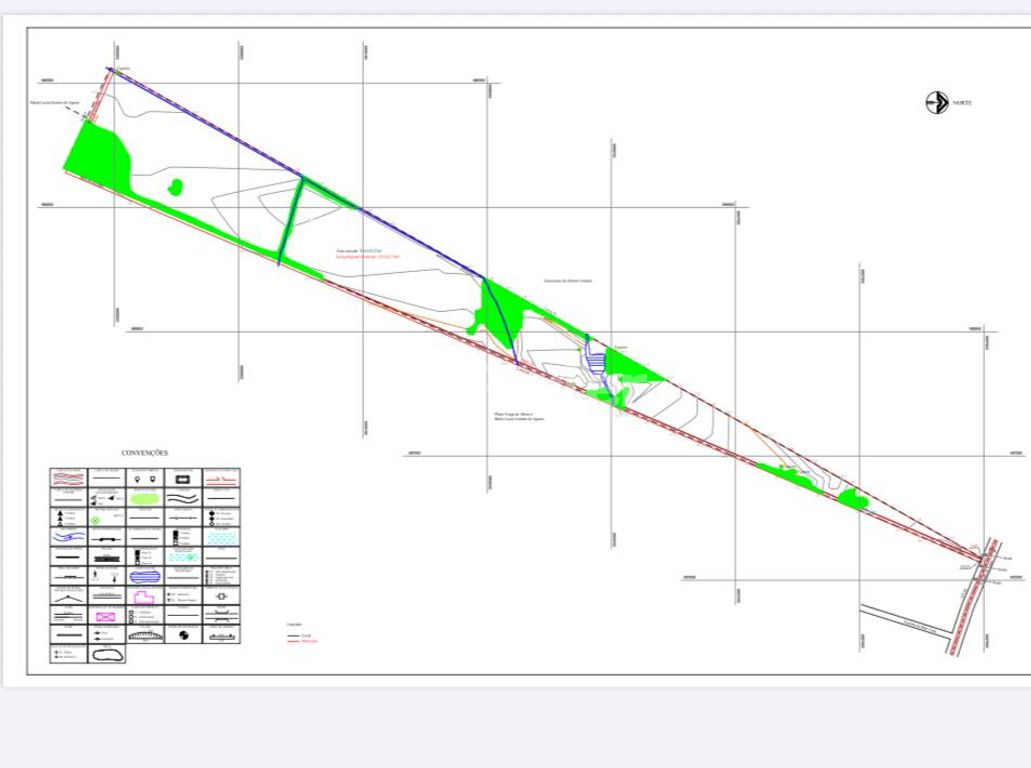Viewport: 1031px width, 768px height.
Task: Click the blue wavy river legend symbol
Action: point(69,537)
